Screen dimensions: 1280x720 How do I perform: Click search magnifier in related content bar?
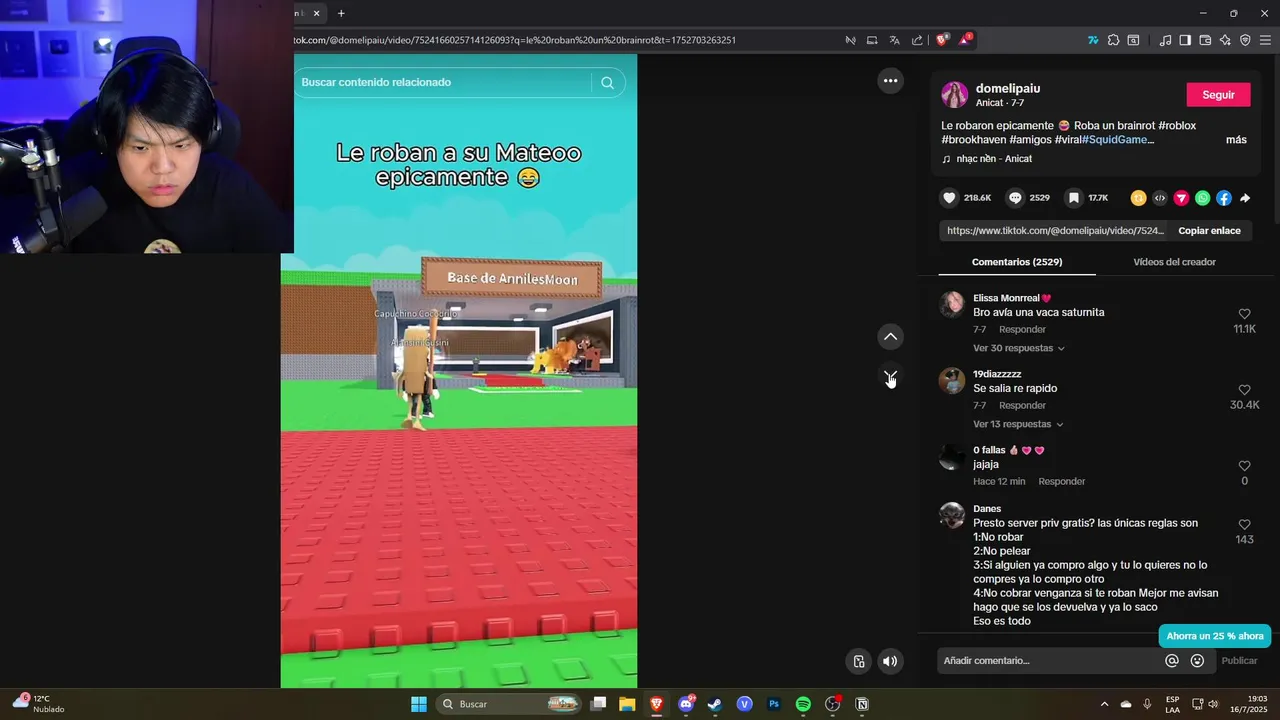tap(607, 83)
